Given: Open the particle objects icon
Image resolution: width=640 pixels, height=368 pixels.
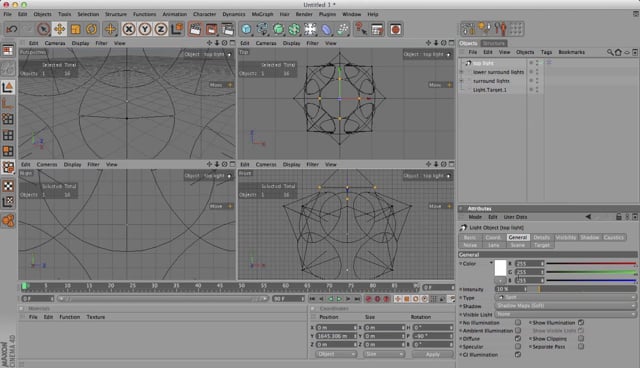Looking at the screenshot, I should 342,29.
